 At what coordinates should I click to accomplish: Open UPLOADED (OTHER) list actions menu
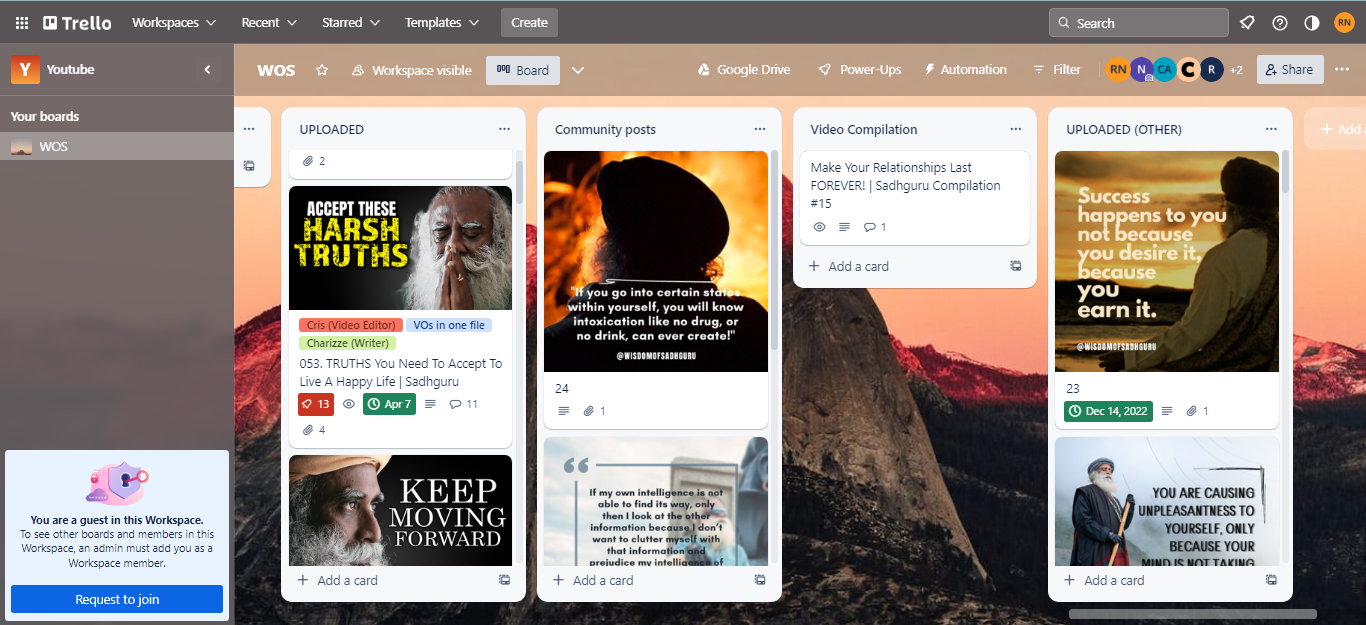click(x=1271, y=129)
